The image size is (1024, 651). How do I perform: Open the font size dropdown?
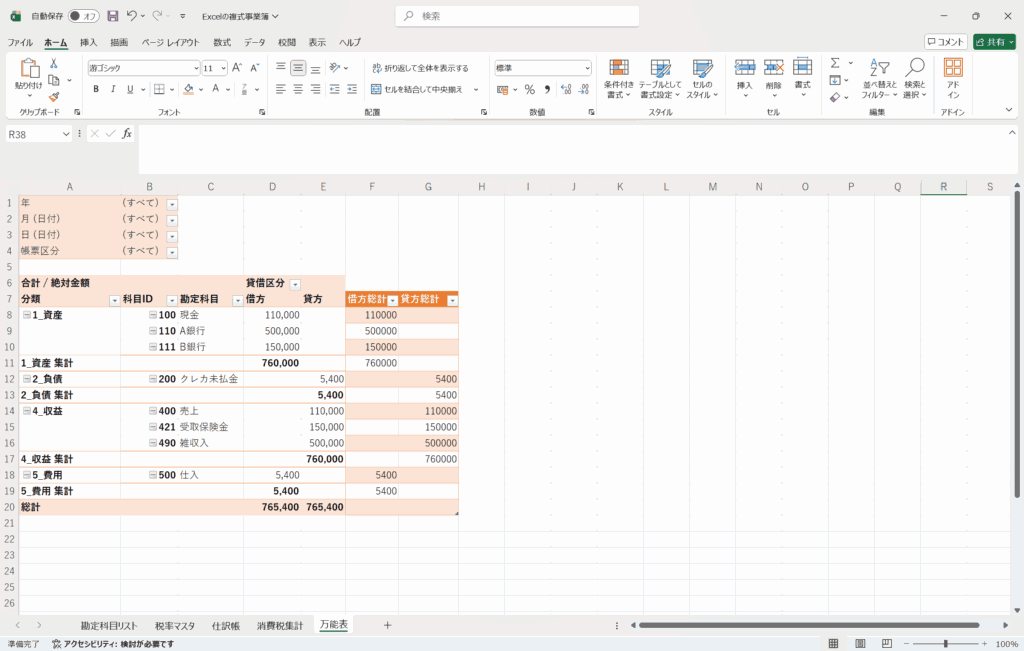pos(222,68)
